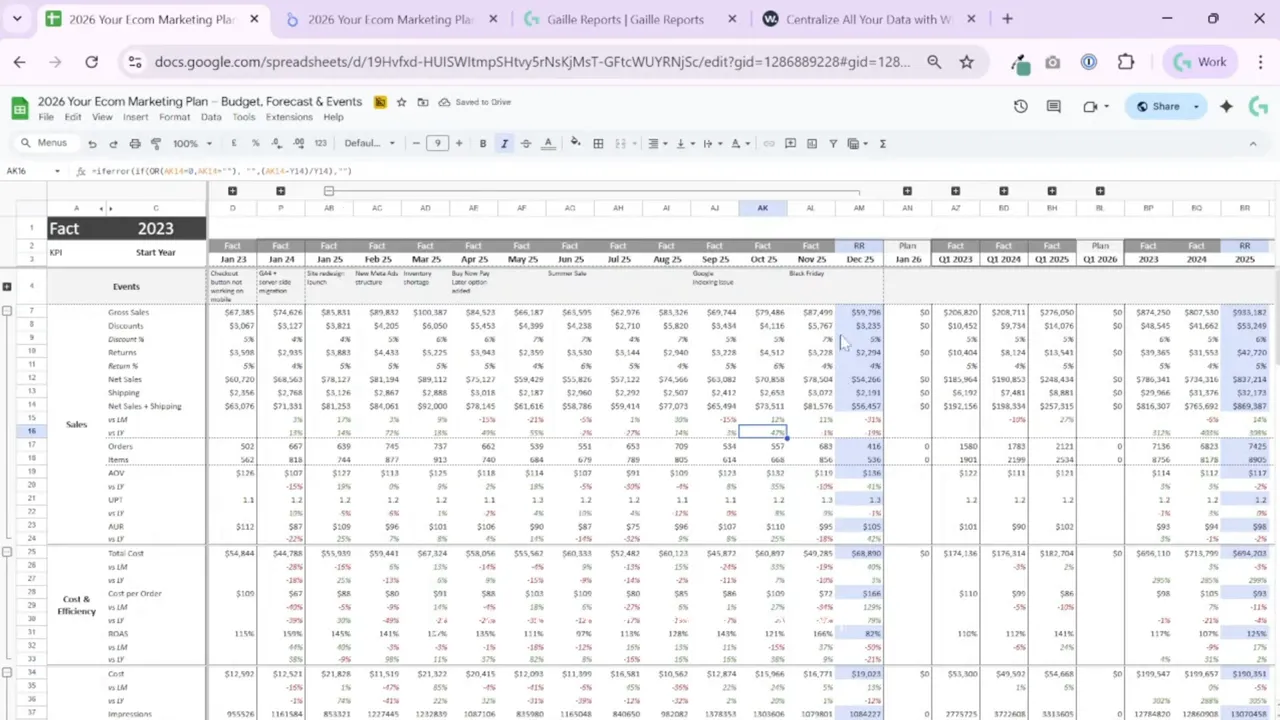Open the zoom level dropdown
This screenshot has height=720, width=1280.
pos(188,143)
